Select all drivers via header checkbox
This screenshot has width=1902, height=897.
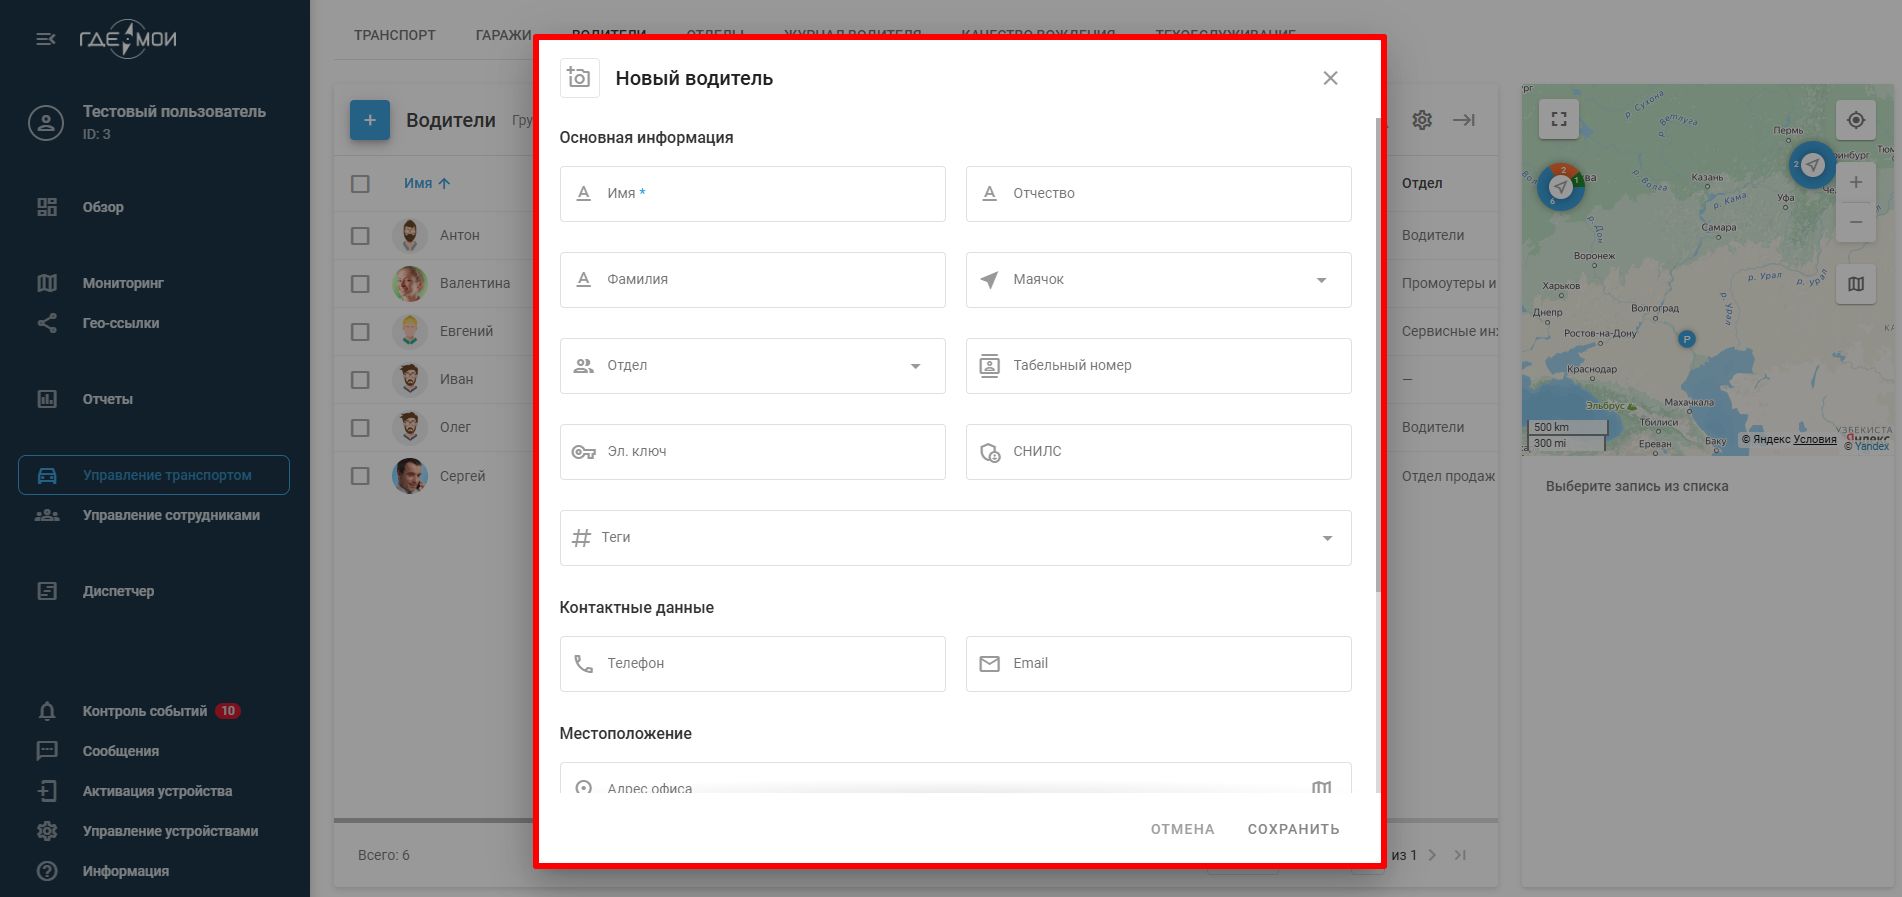pos(361,184)
